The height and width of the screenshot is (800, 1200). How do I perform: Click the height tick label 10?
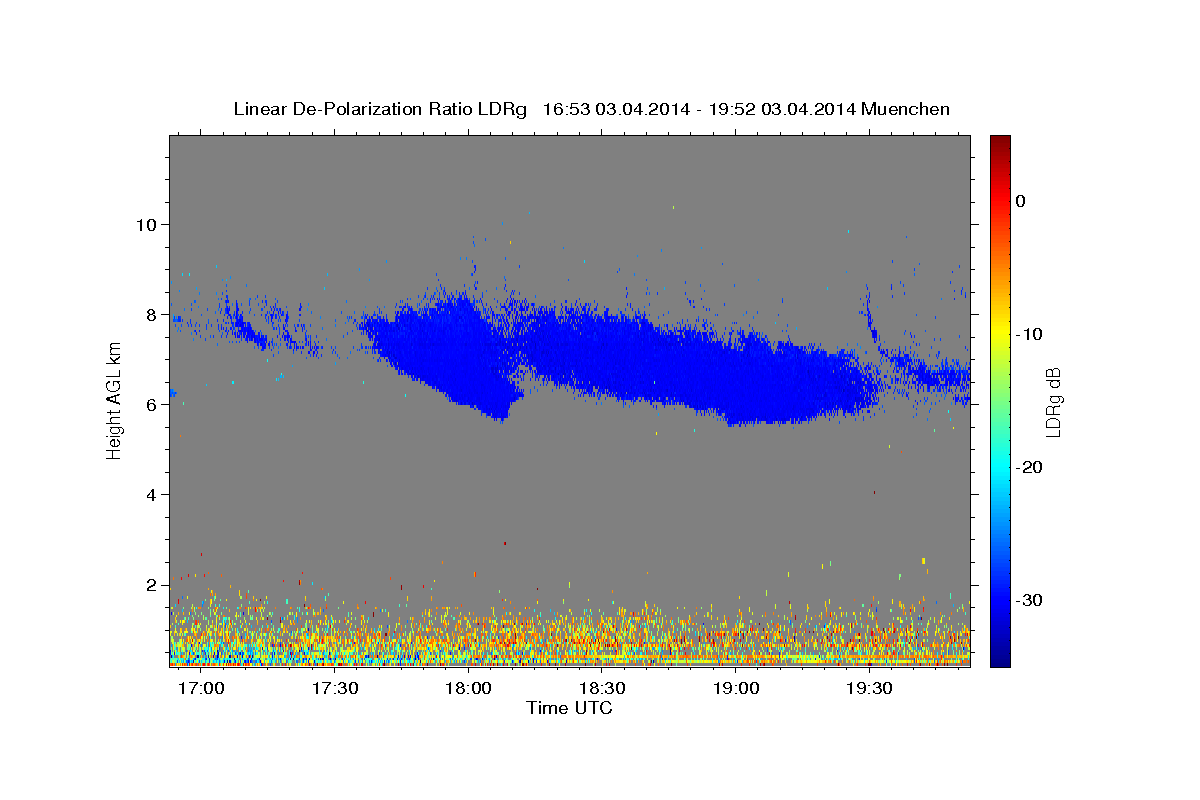[x=148, y=224]
